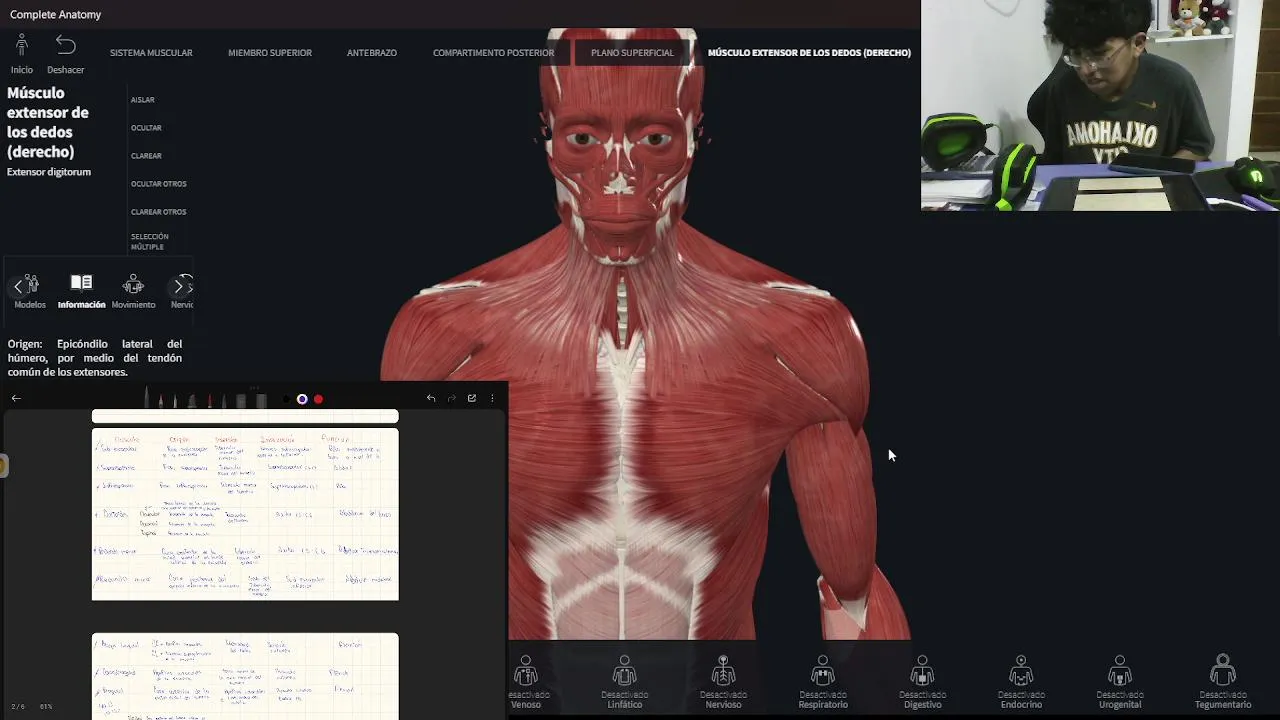Open Compartimento Posterior breadcrumb
Viewport: 1280px width, 720px height.
493,53
